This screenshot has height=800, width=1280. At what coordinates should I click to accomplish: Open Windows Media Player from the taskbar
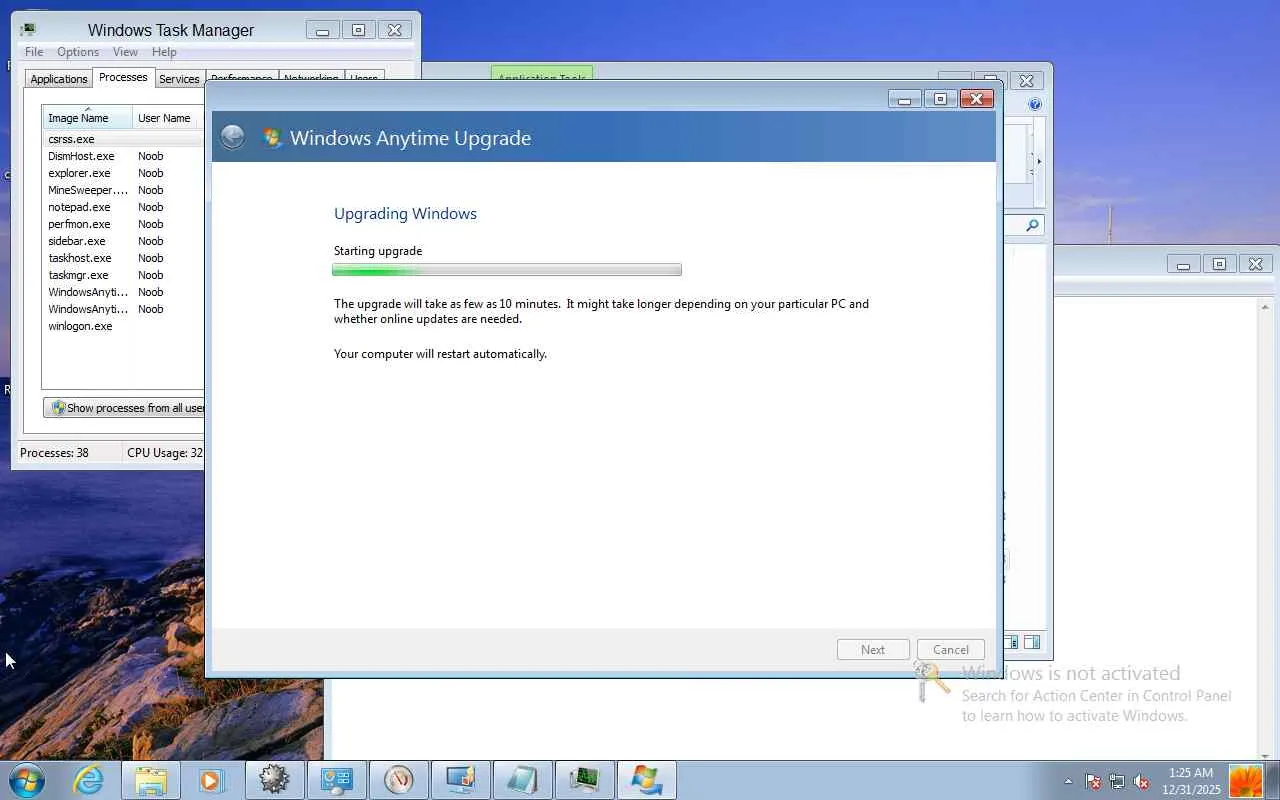coord(211,780)
